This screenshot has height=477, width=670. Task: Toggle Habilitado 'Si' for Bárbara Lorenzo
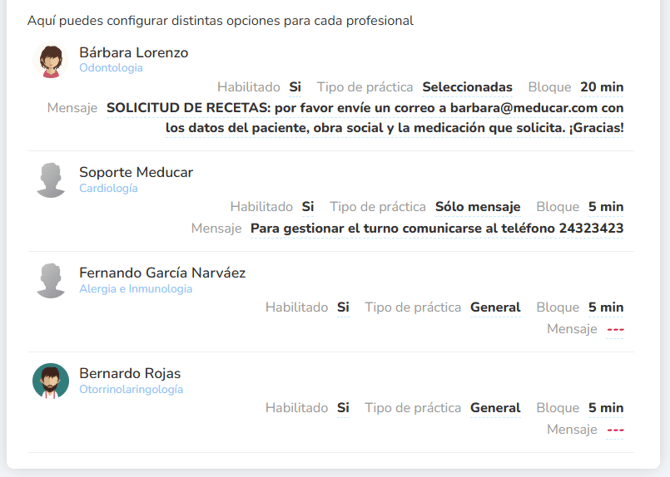point(295,87)
